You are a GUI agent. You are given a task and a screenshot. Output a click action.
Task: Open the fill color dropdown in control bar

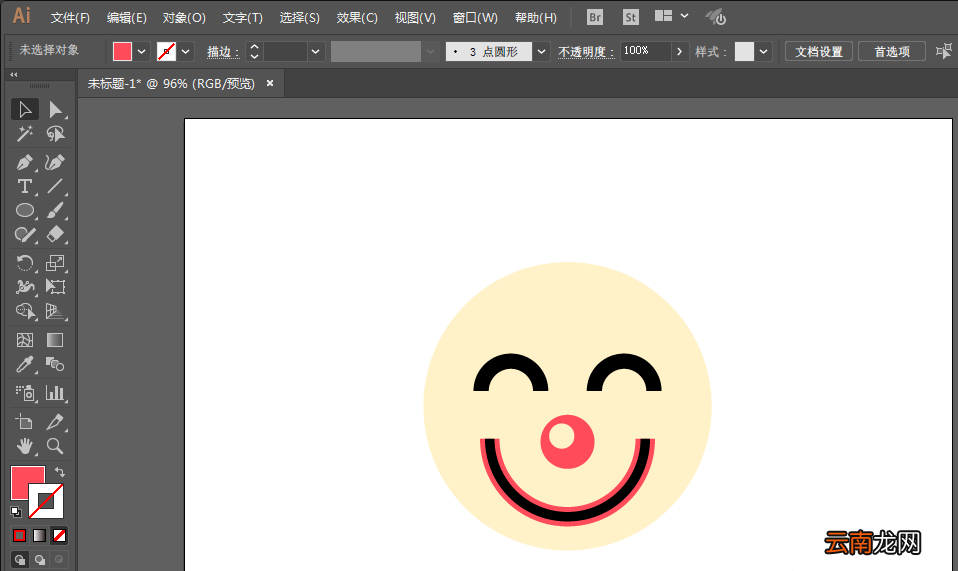coord(141,52)
